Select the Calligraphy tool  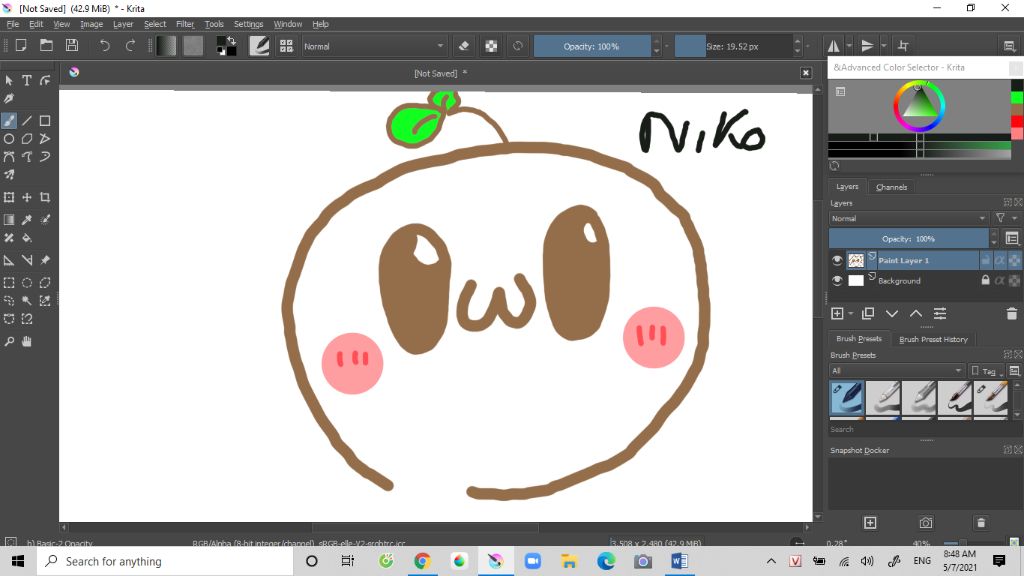tap(9, 99)
